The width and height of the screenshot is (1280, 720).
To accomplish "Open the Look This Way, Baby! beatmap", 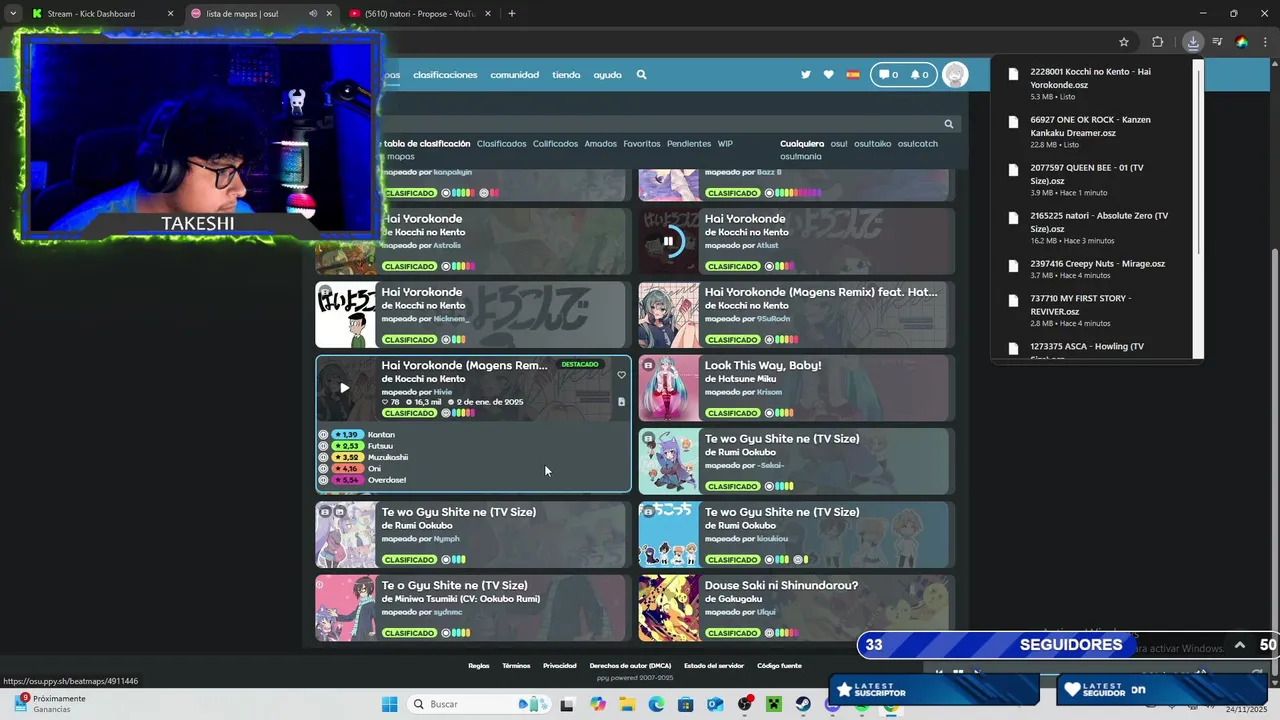I will (x=763, y=365).
